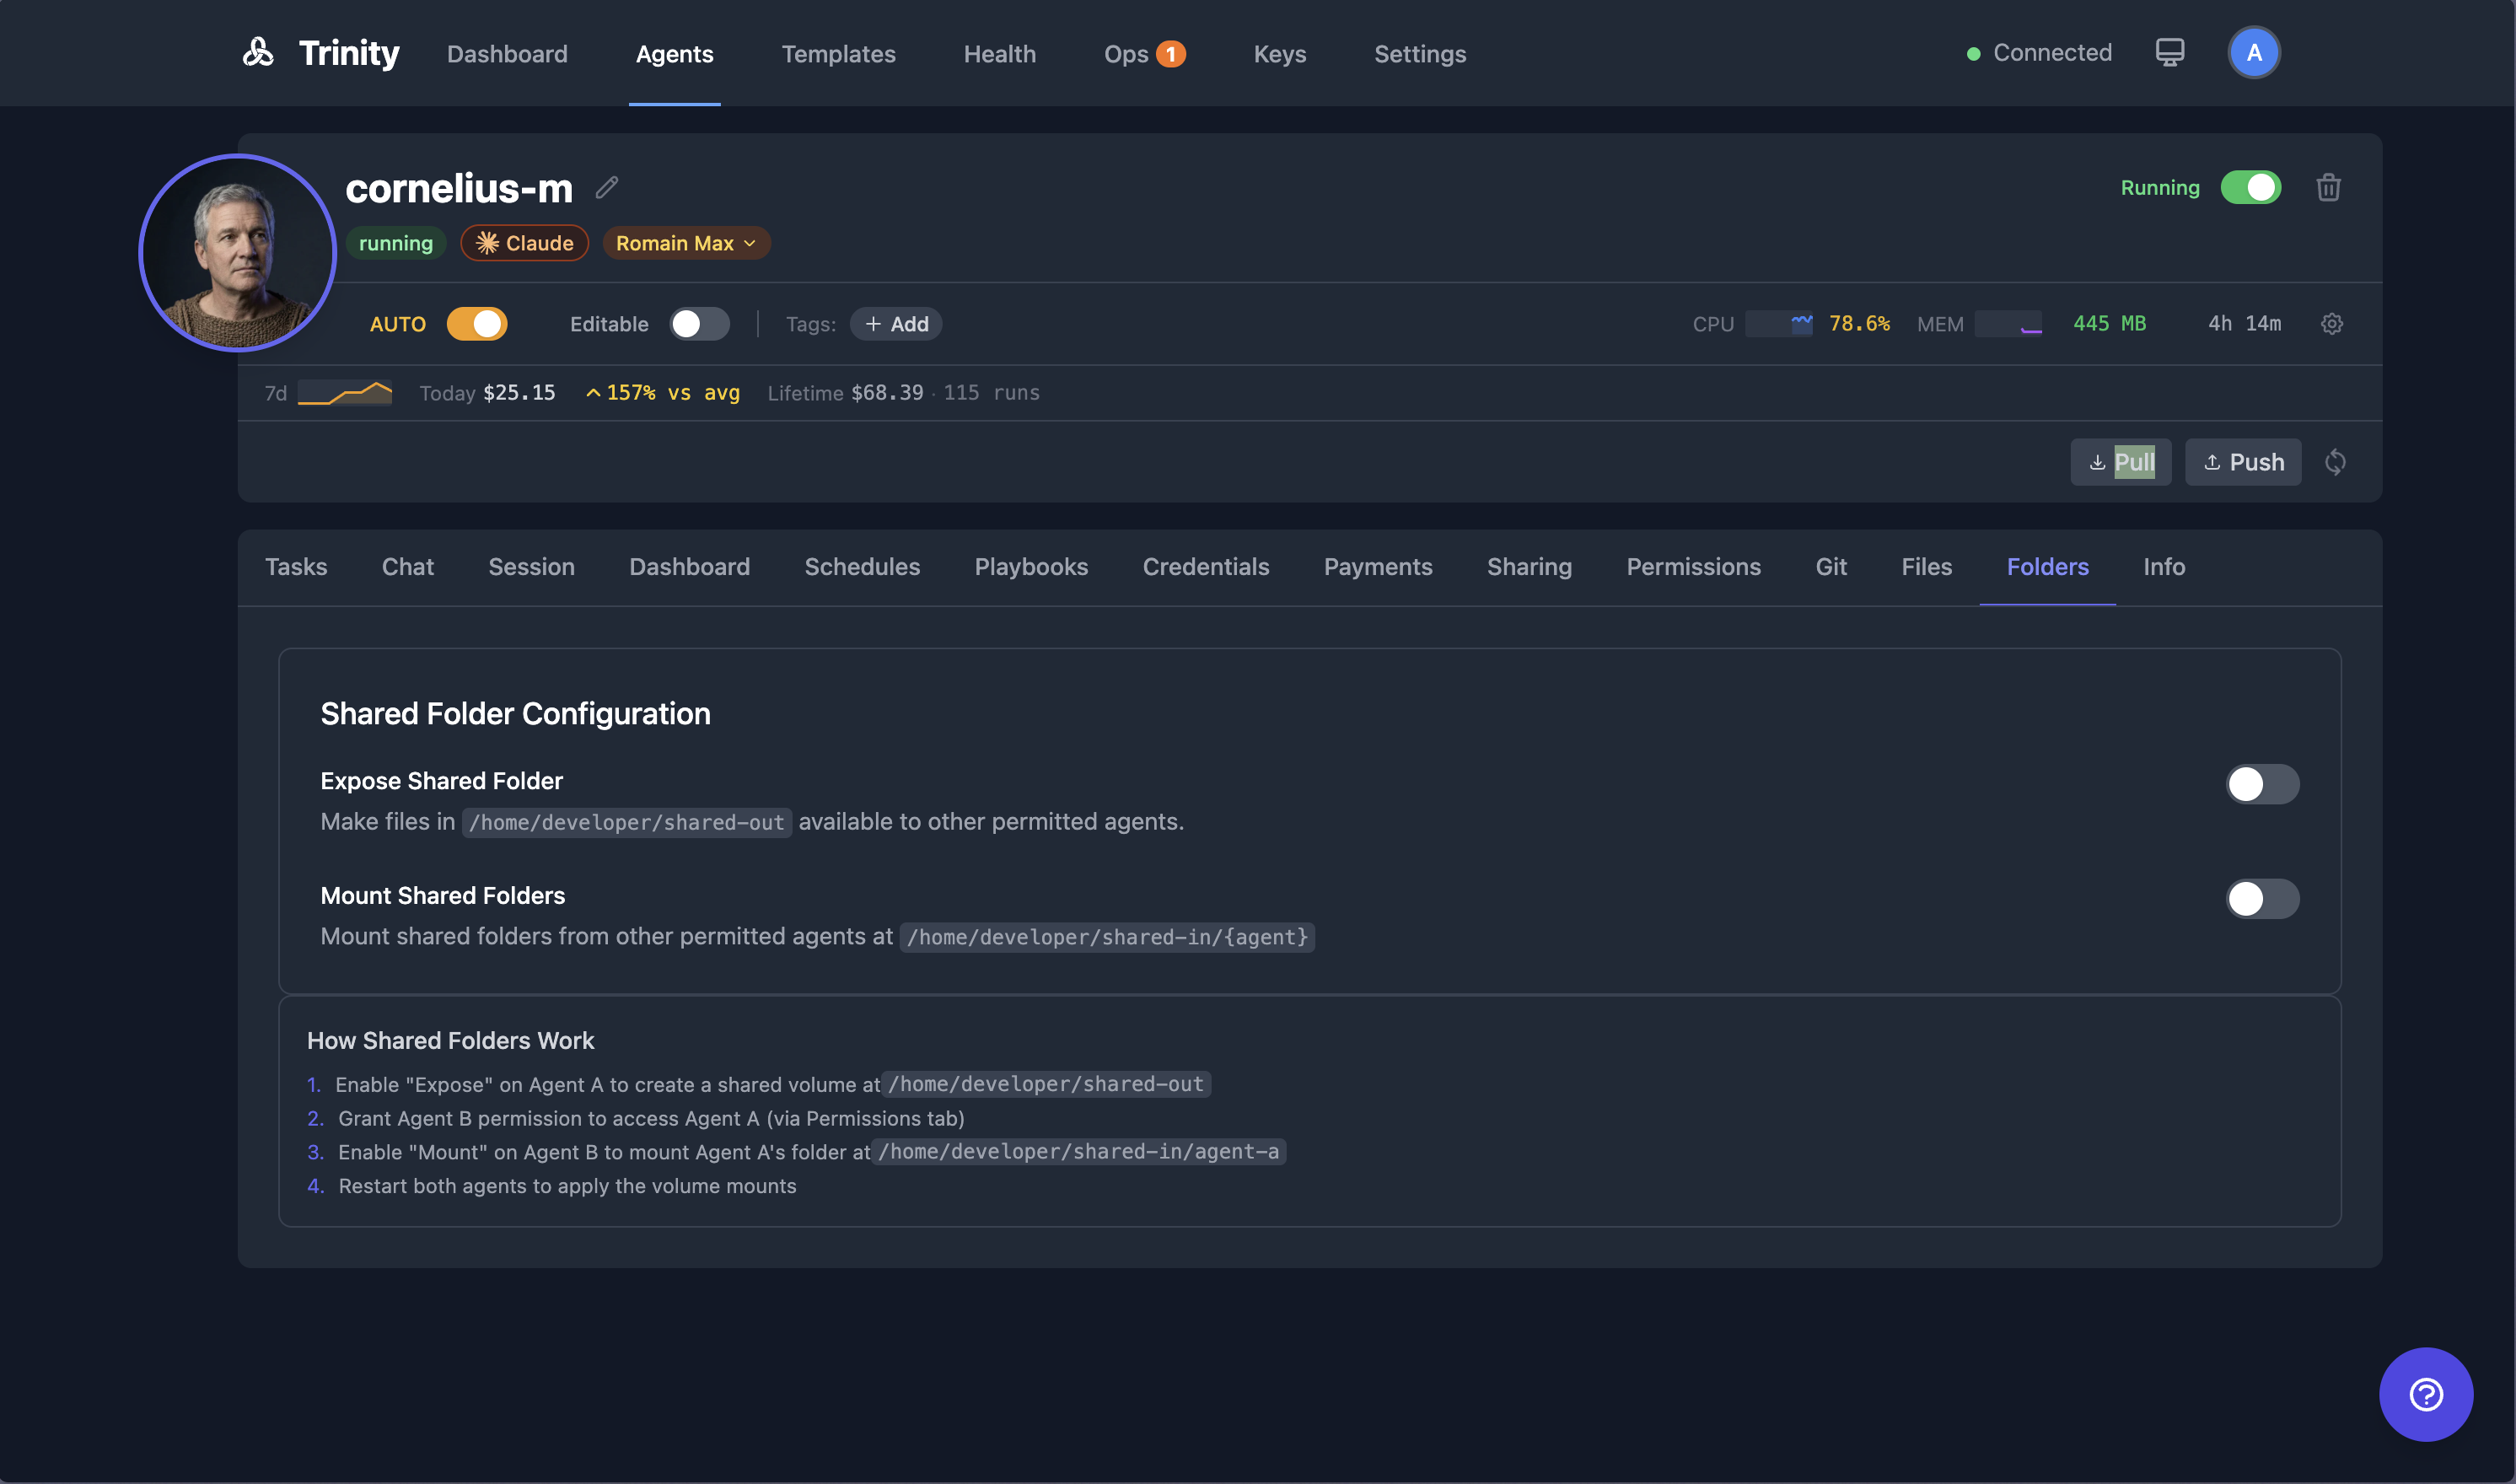
Task: Click the 4h 14m uptime
Action: pyautogui.click(x=2245, y=324)
